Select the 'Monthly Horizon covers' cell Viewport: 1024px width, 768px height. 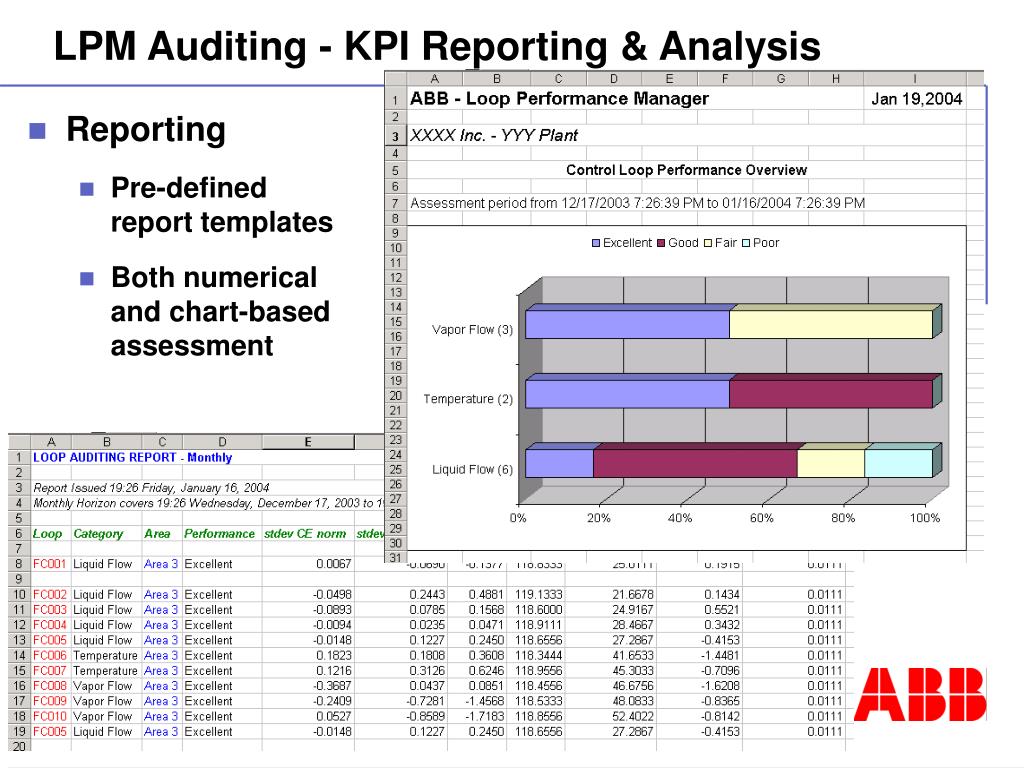point(208,503)
